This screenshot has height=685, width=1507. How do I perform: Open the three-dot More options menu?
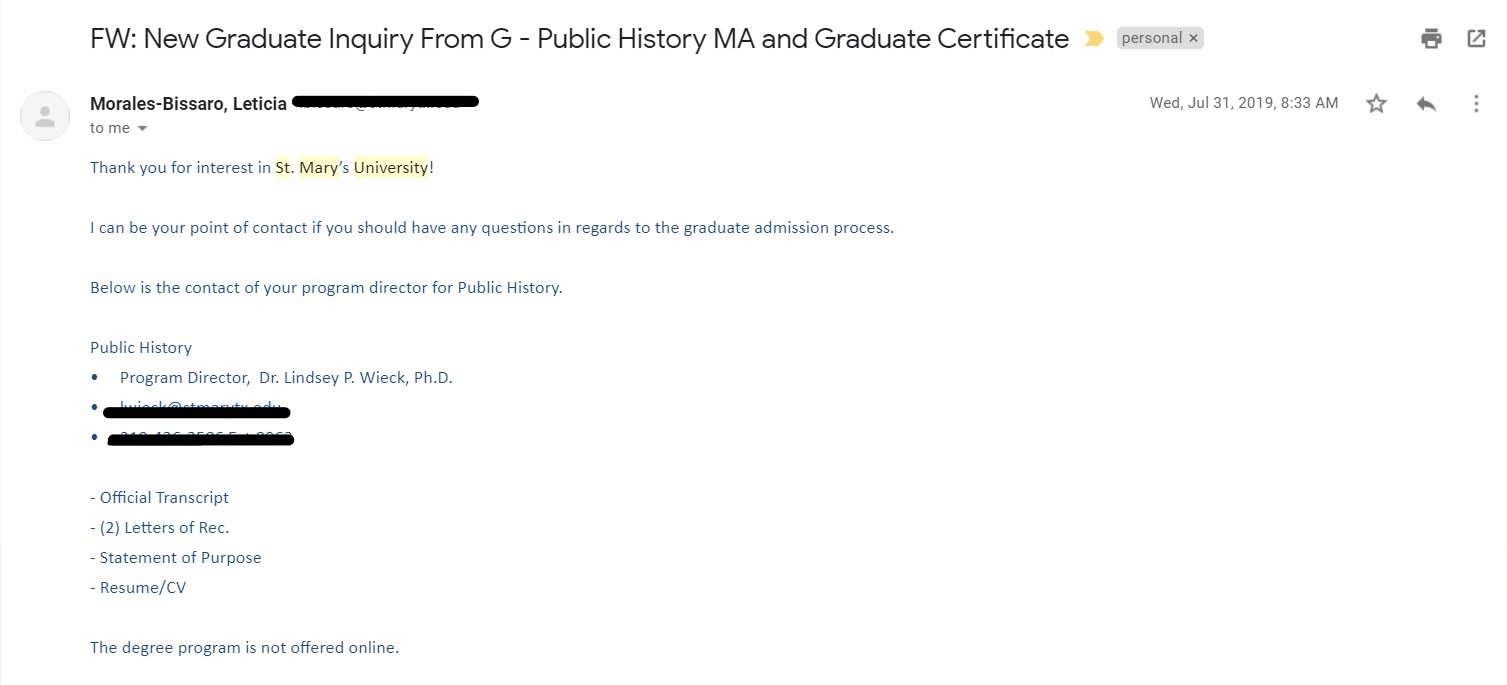pos(1476,103)
